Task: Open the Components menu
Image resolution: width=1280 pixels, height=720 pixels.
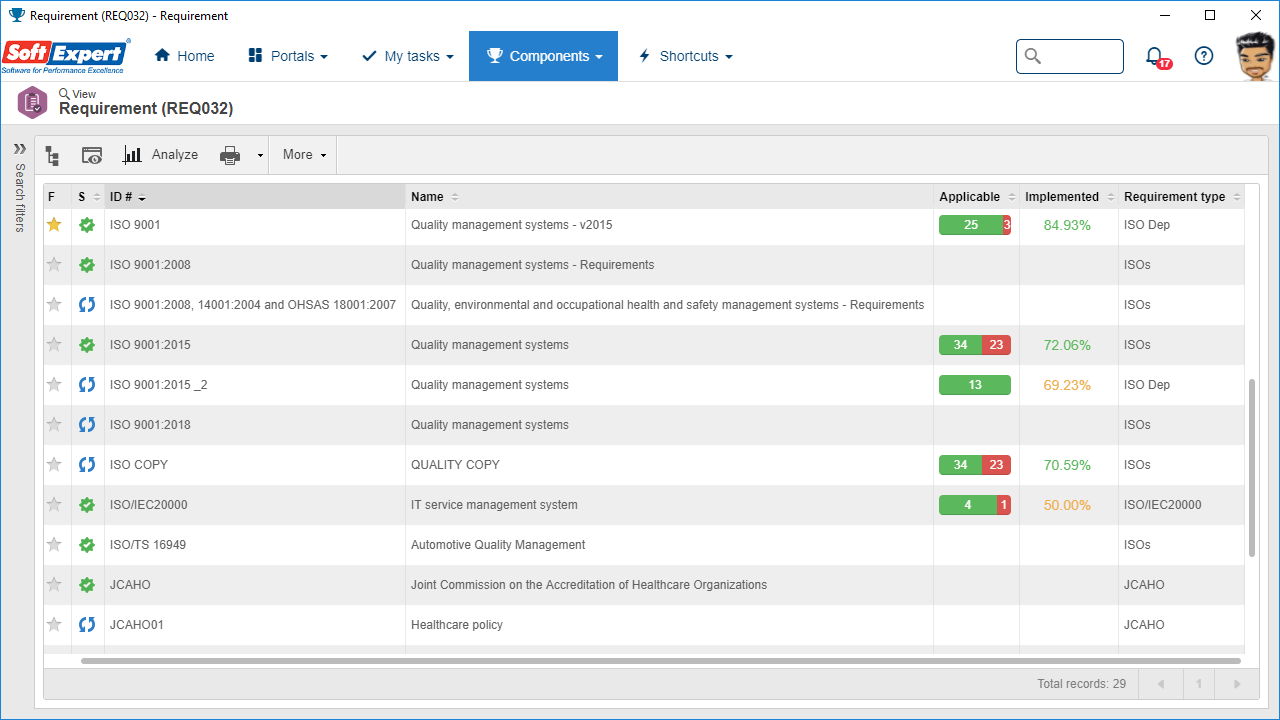Action: click(x=543, y=56)
